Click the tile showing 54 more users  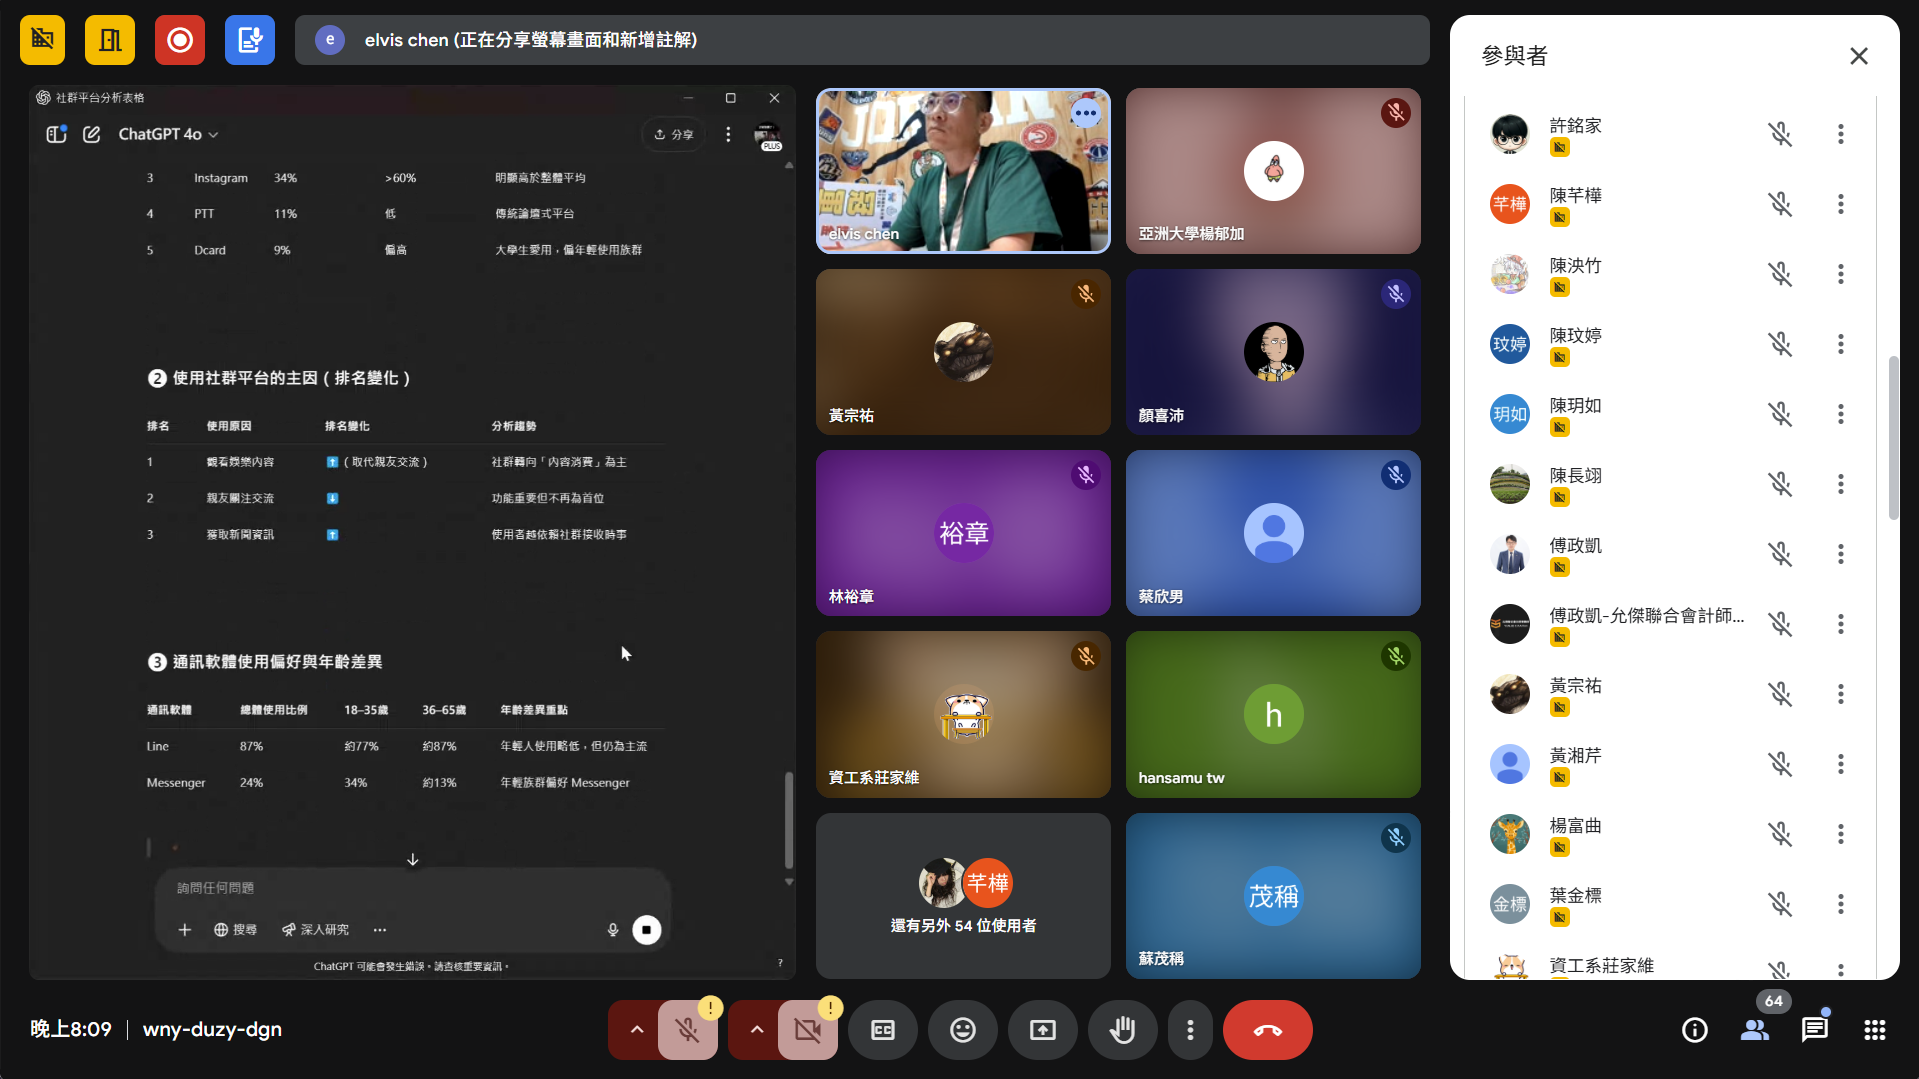coord(962,896)
